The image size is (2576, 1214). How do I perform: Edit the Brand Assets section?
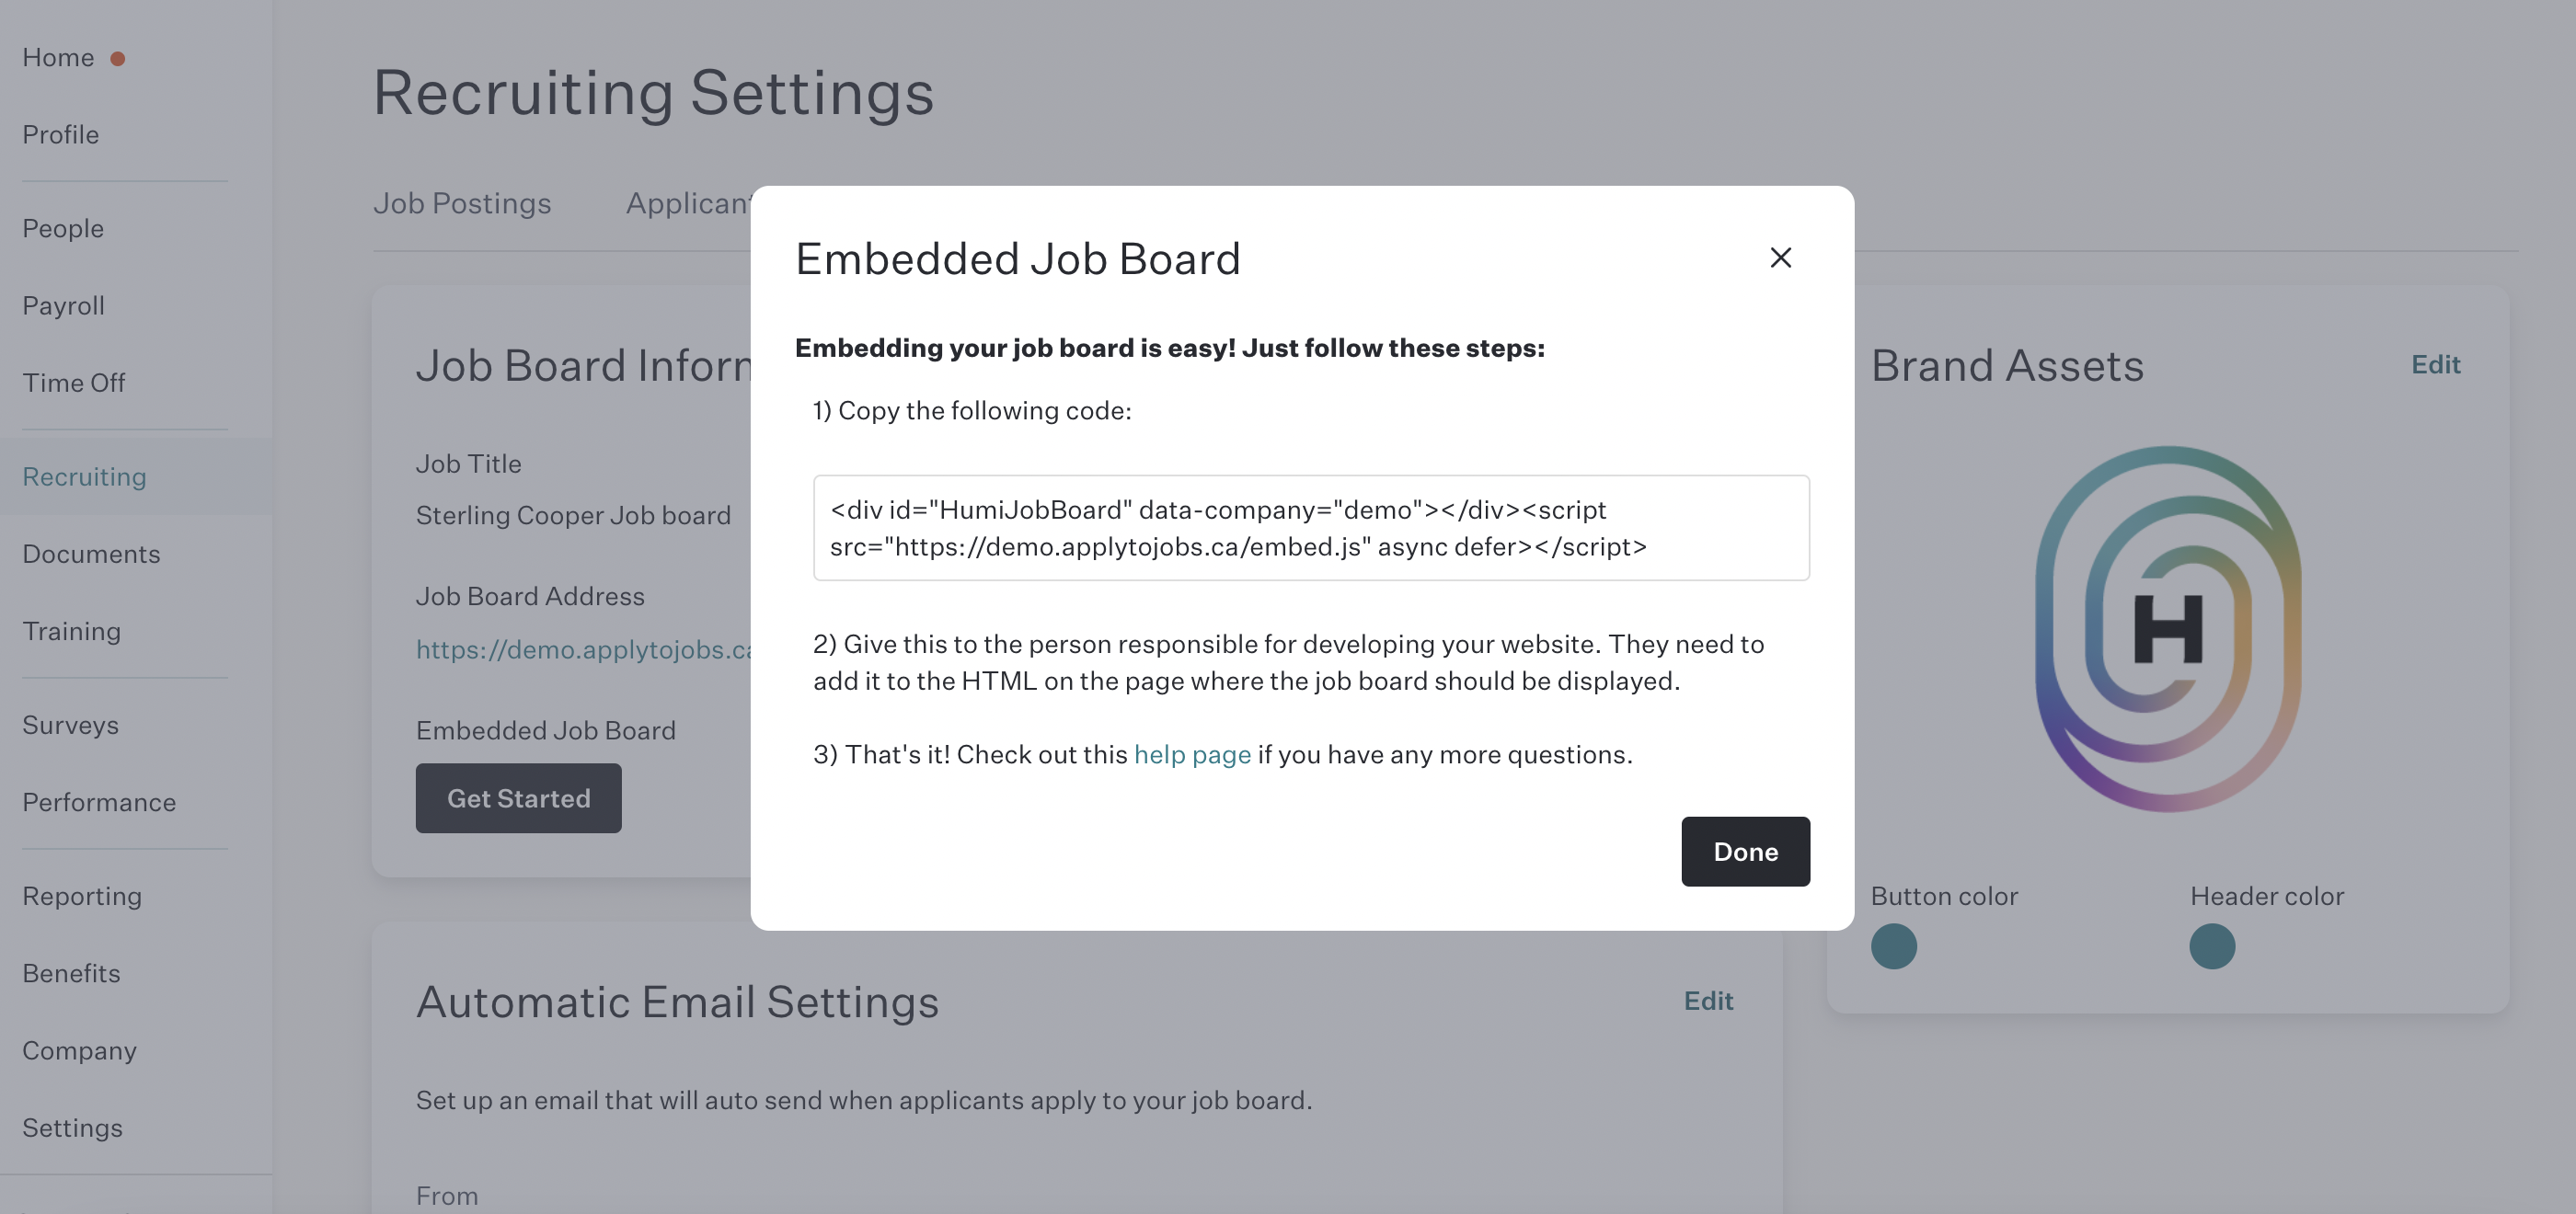tap(2435, 365)
